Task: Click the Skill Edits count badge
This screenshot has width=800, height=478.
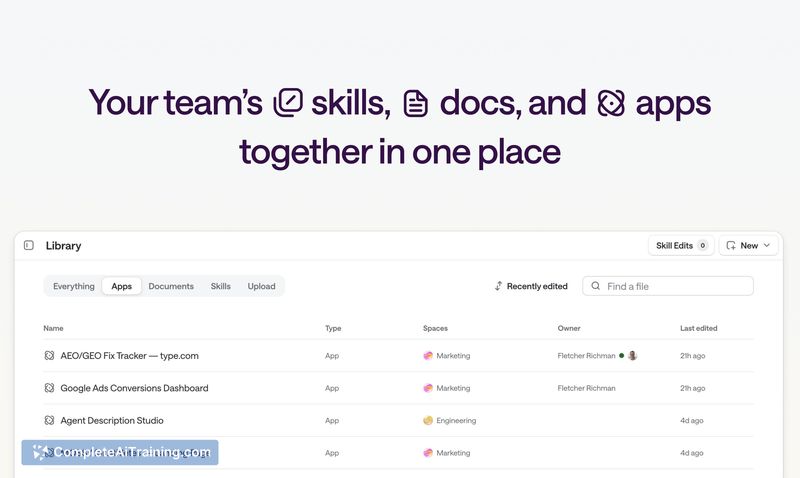Action: (703, 245)
